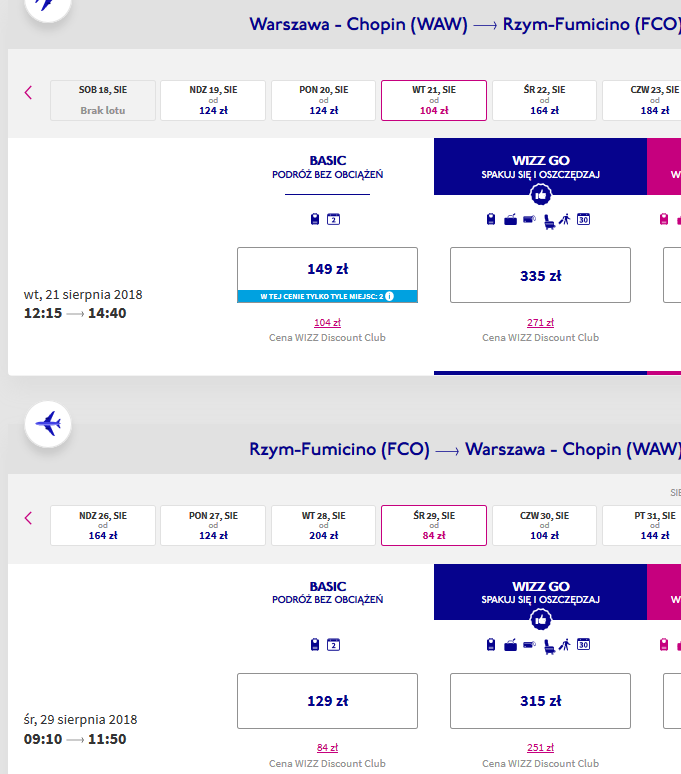Viewport: 681px width, 774px height.
Task: Choose outbound WIZZ GO fare 335 zł
Action: pos(540,275)
